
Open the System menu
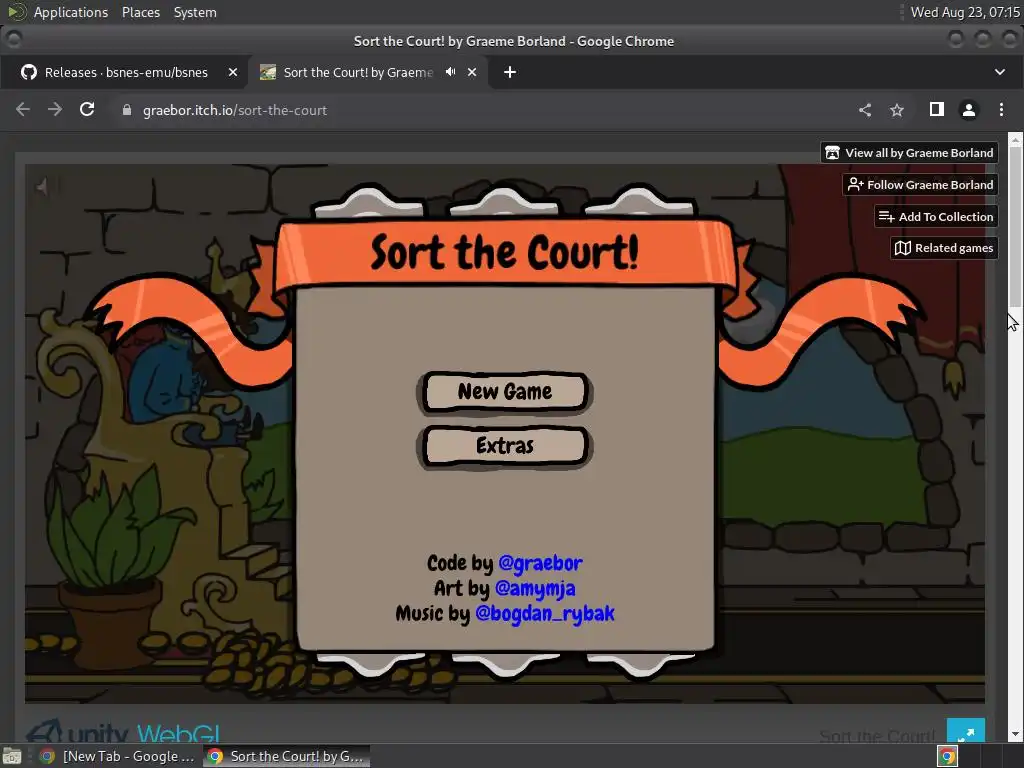point(195,12)
